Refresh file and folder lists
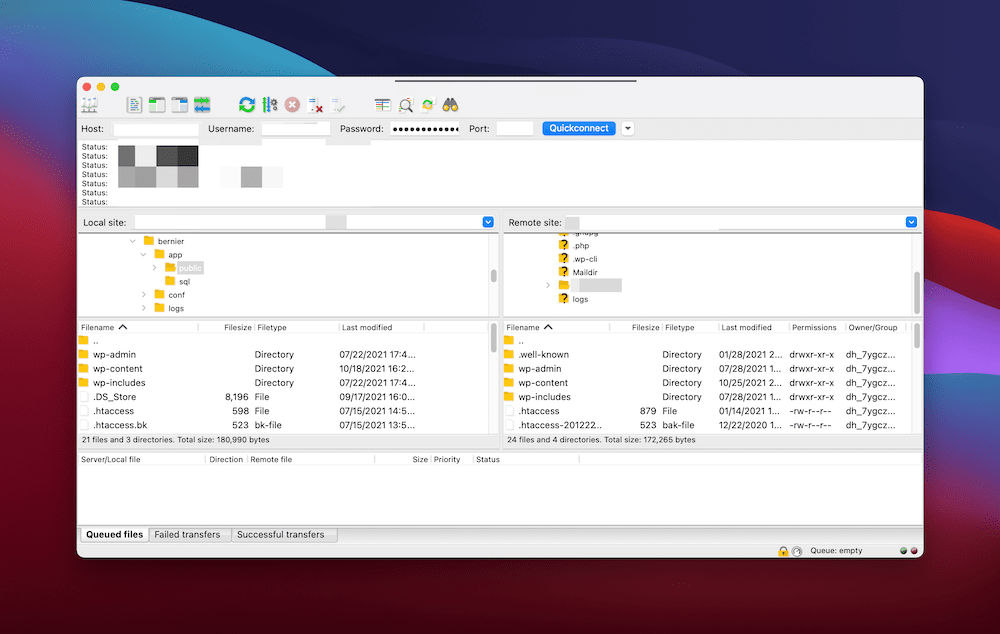 pos(247,105)
